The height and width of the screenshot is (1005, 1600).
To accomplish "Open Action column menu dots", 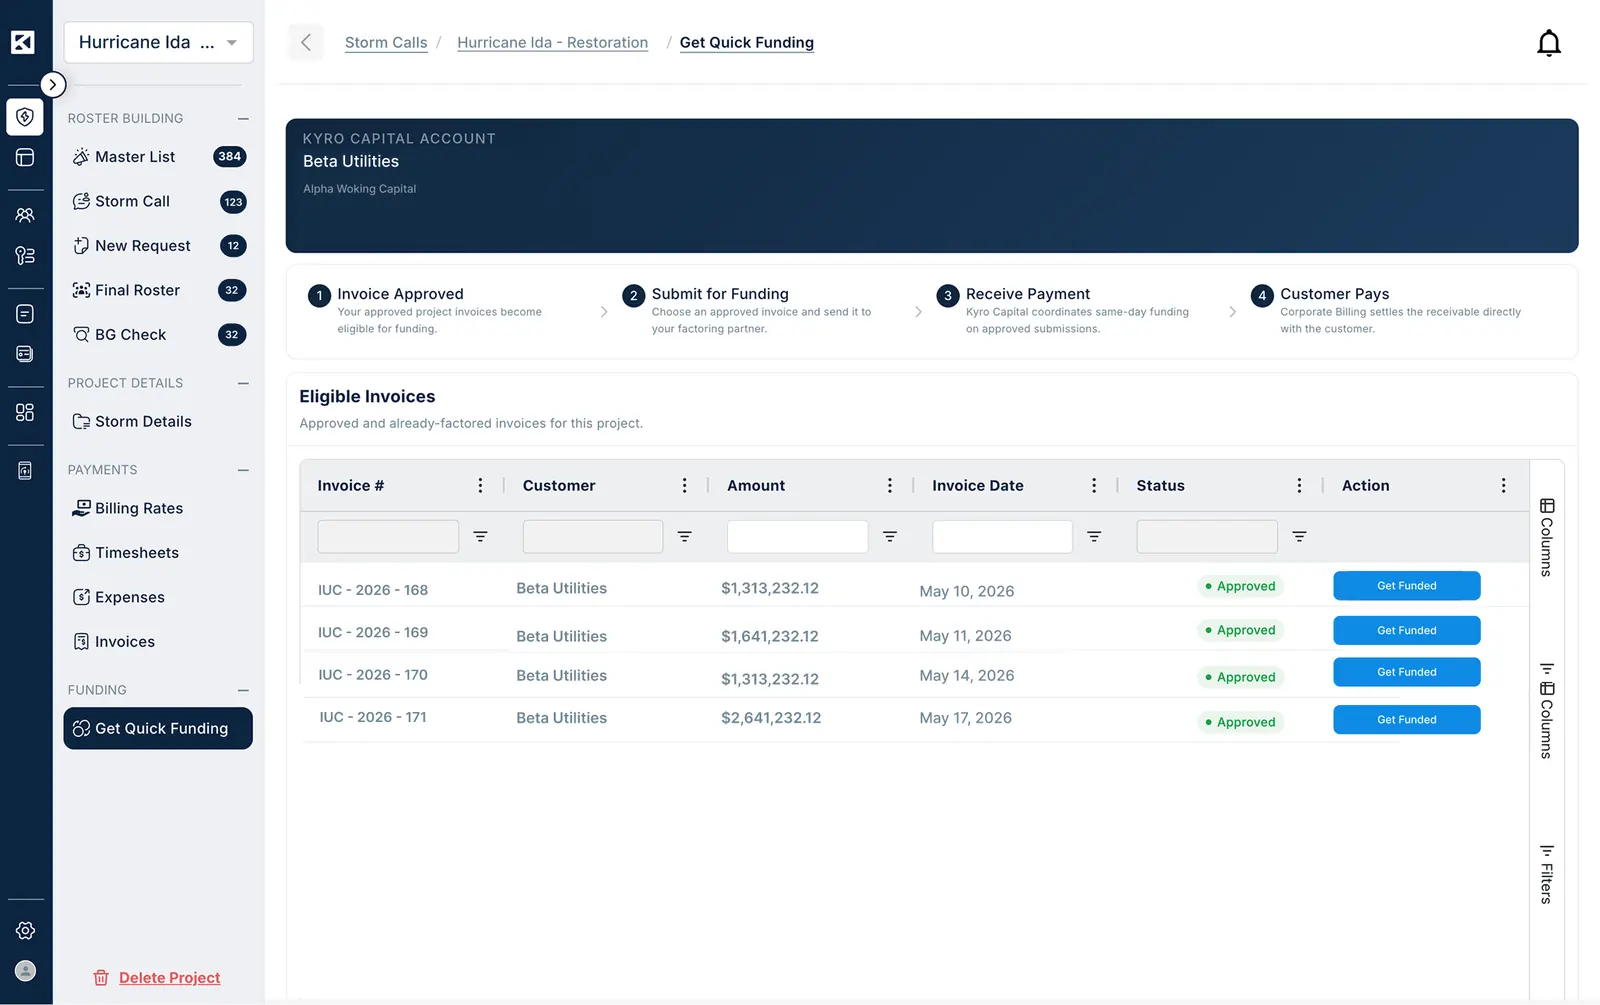I will tap(1503, 485).
